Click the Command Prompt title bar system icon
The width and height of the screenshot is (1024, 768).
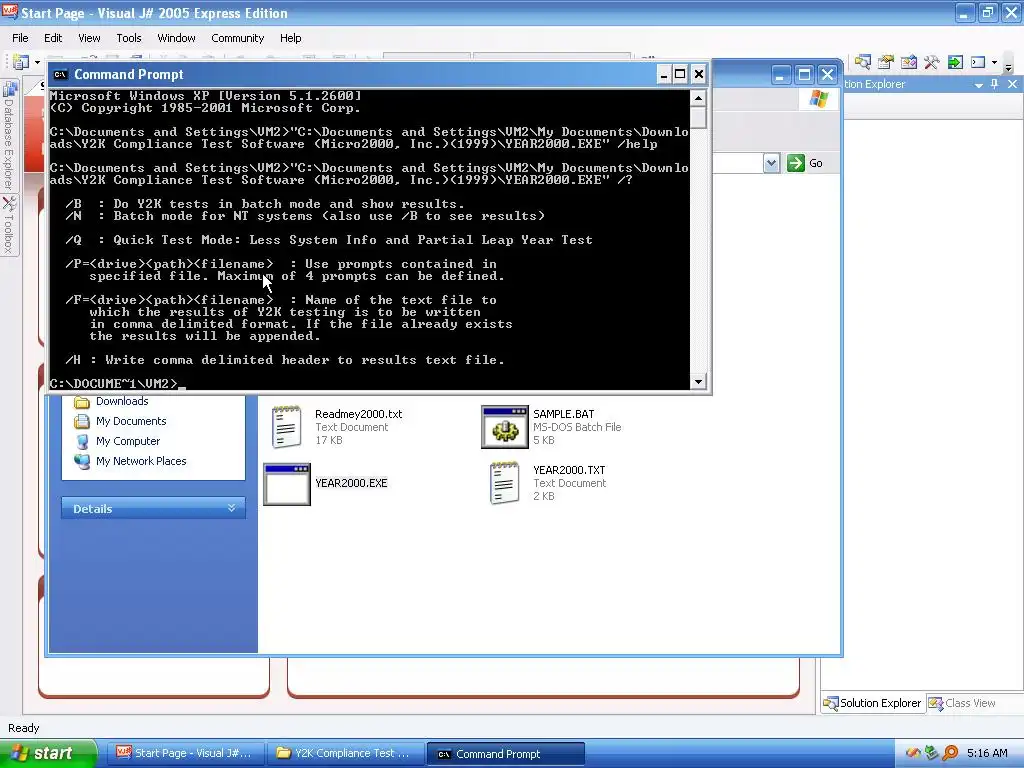(61, 74)
